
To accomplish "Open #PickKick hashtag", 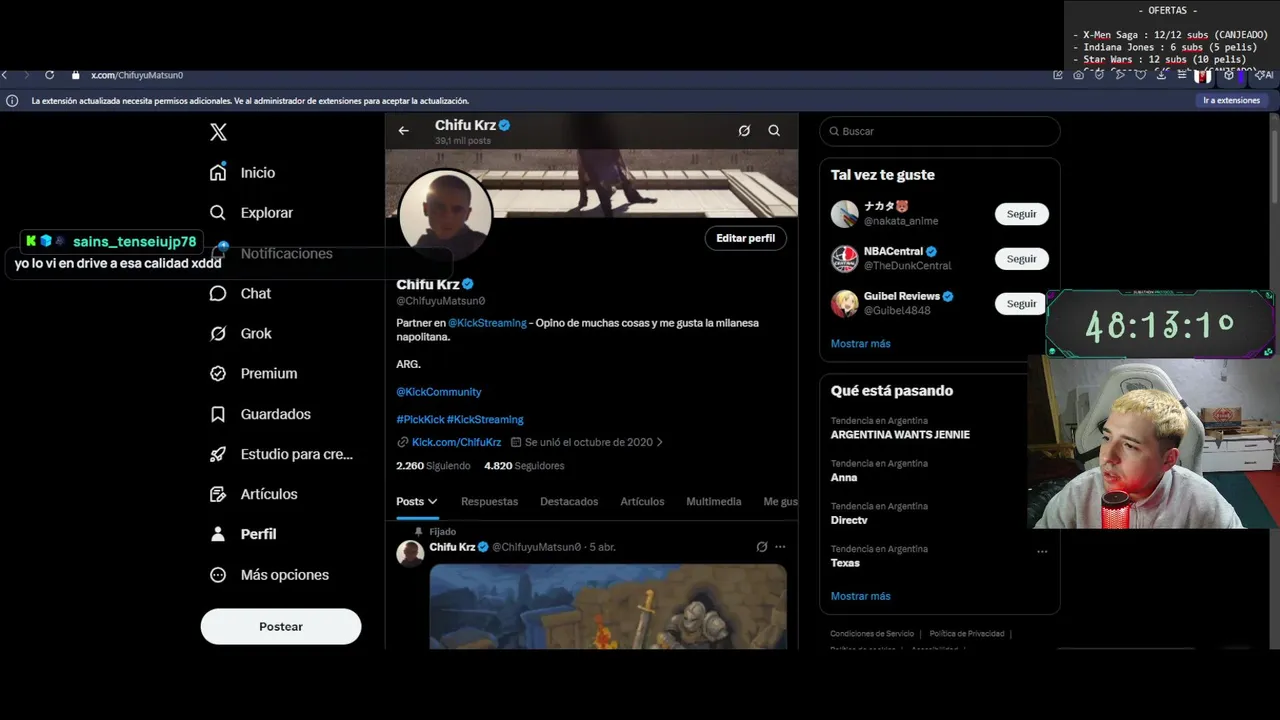I will [420, 419].
